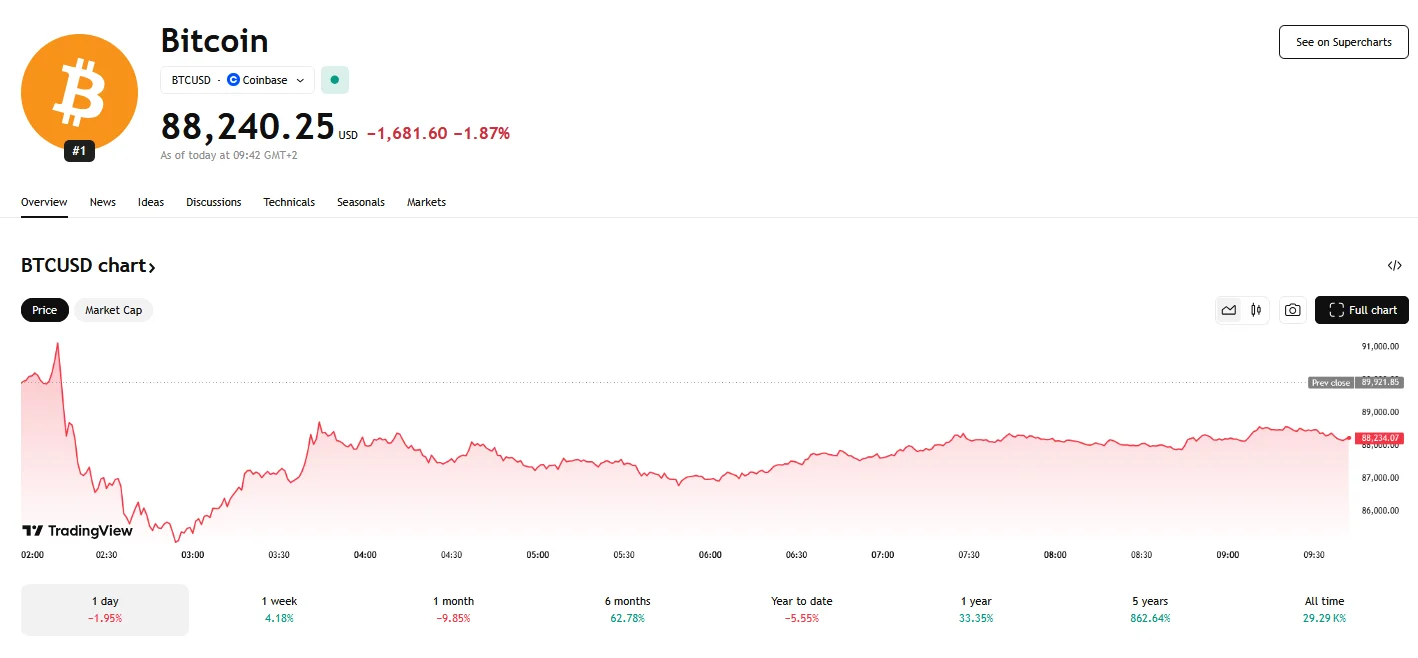
Task: Choose the All time range option
Action: pyautogui.click(x=1325, y=609)
